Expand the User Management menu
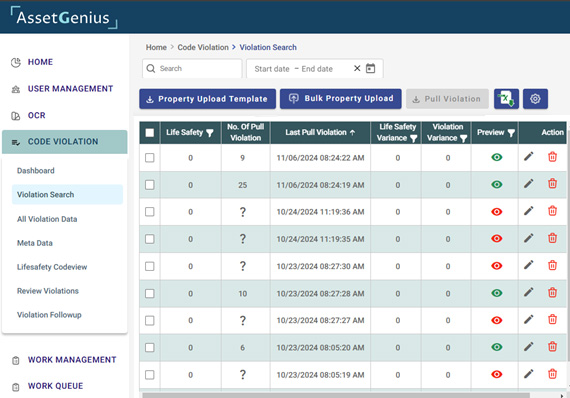This screenshot has height=398, width=570. pyautogui.click(x=70, y=89)
